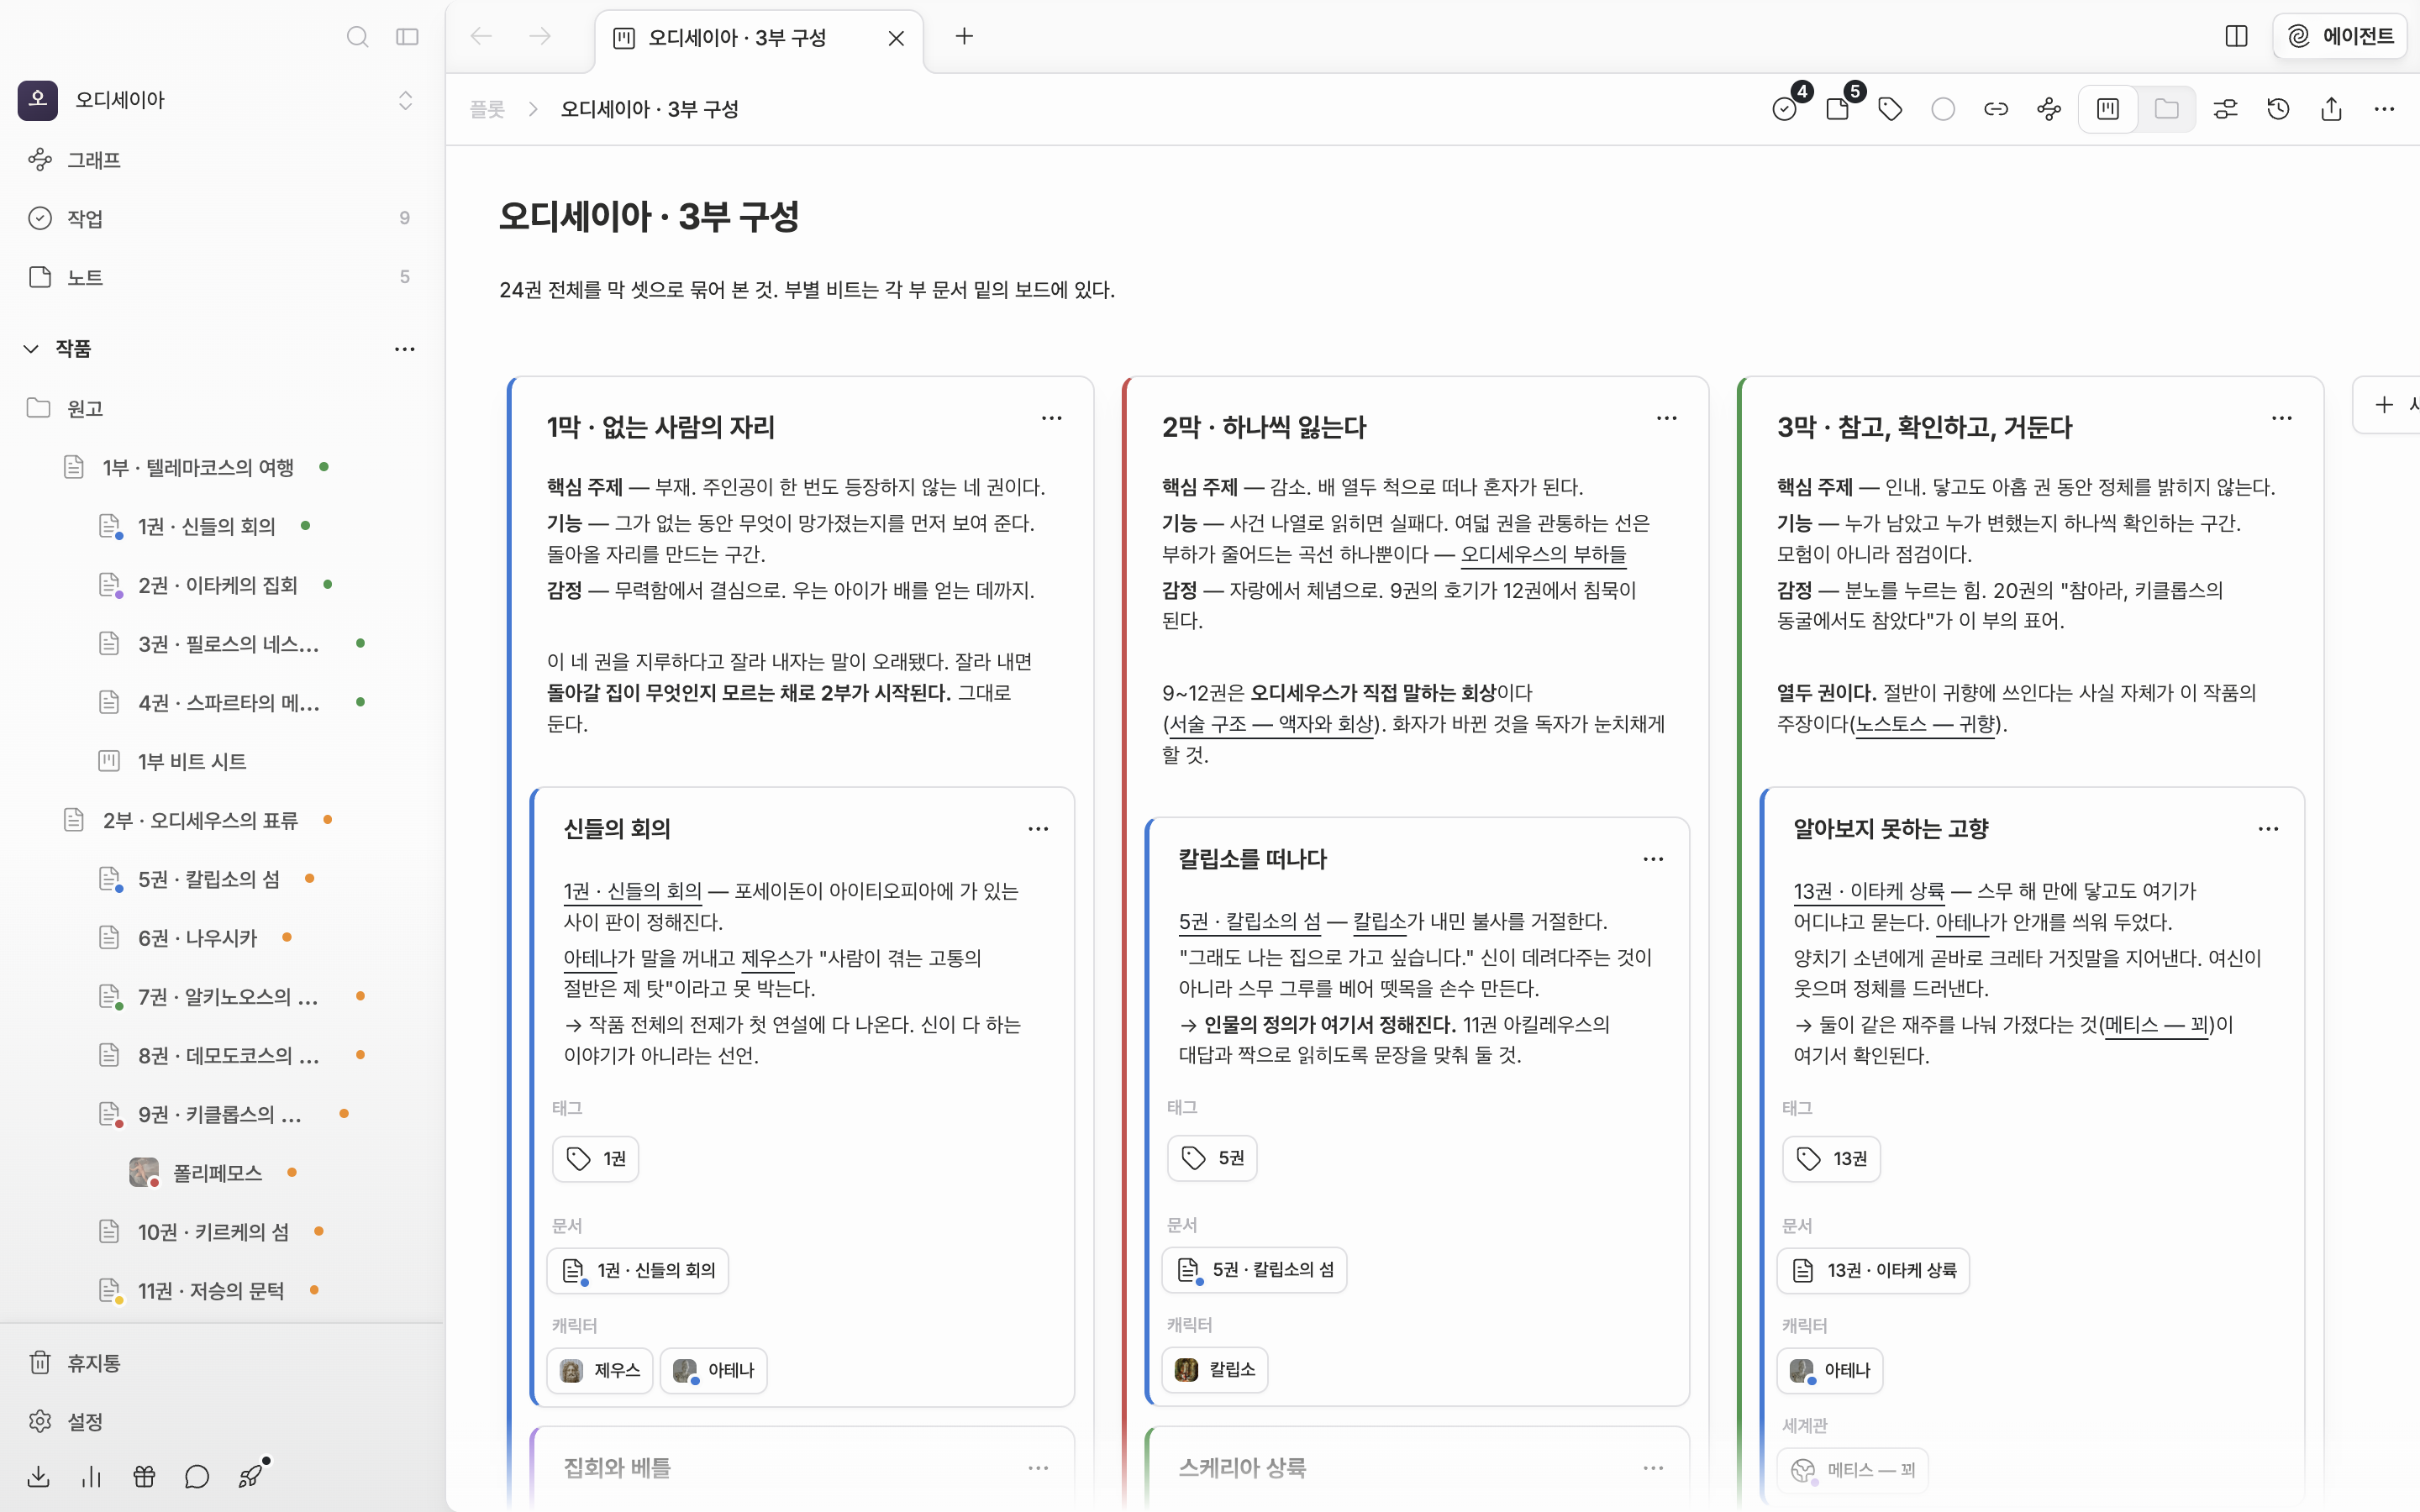Viewport: 2420px width, 1512px height.
Task: Open options for 스케리아 상륙 card
Action: point(1653,1467)
